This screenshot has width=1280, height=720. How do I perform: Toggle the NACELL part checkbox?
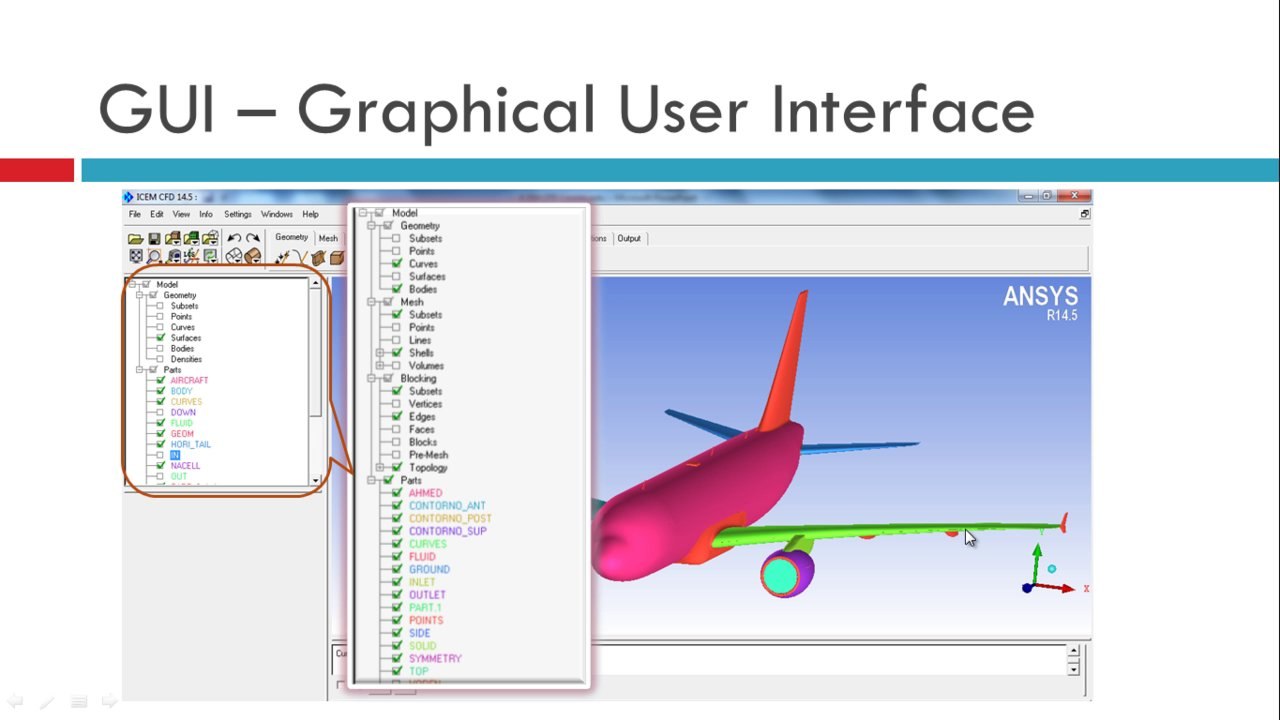tap(160, 465)
